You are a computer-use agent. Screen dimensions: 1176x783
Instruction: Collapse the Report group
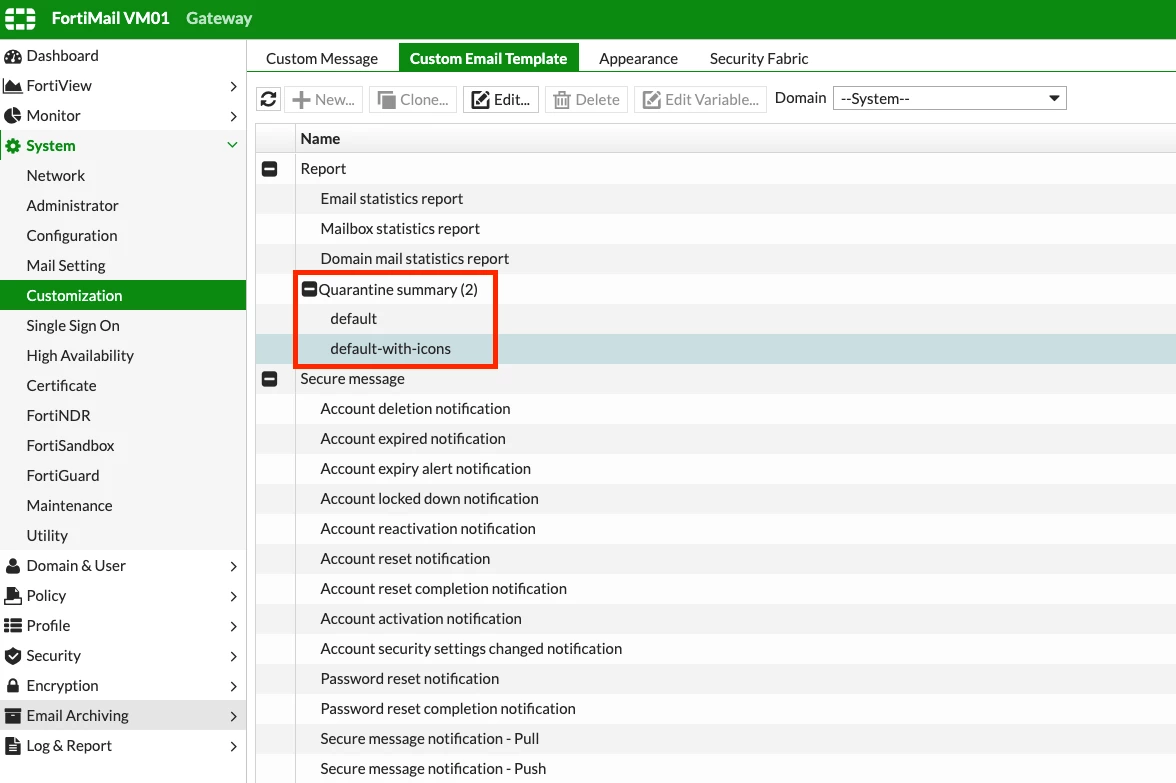pyautogui.click(x=269, y=169)
